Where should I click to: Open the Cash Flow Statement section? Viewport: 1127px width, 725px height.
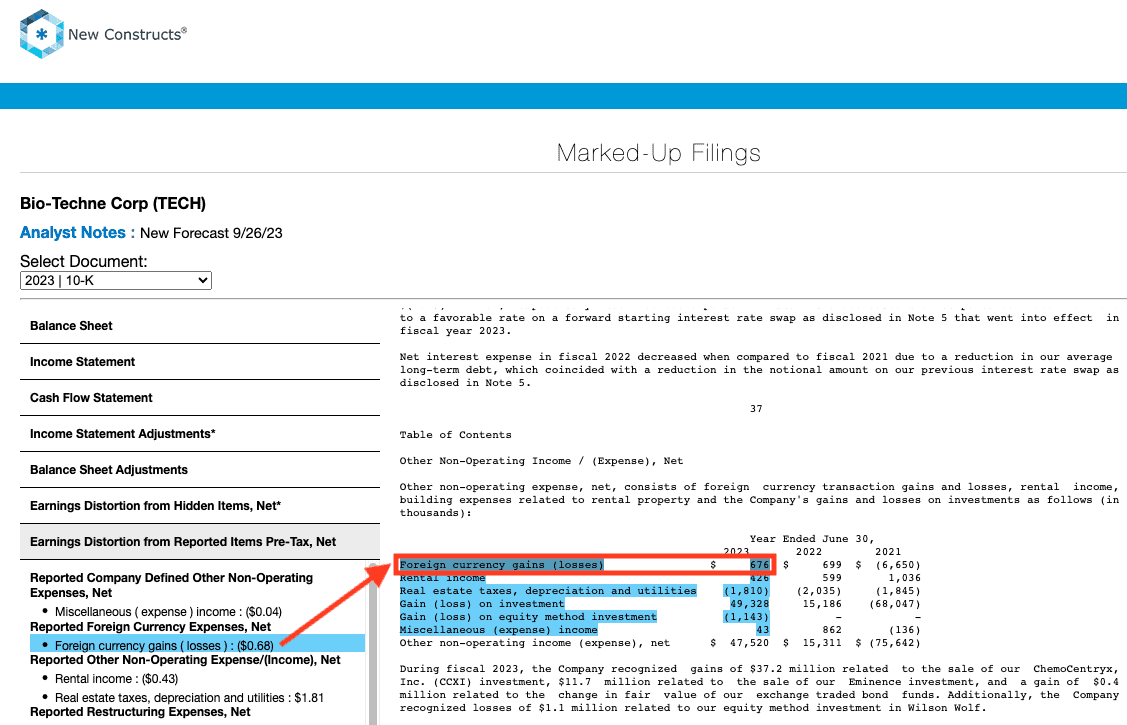pyautogui.click(x=200, y=397)
